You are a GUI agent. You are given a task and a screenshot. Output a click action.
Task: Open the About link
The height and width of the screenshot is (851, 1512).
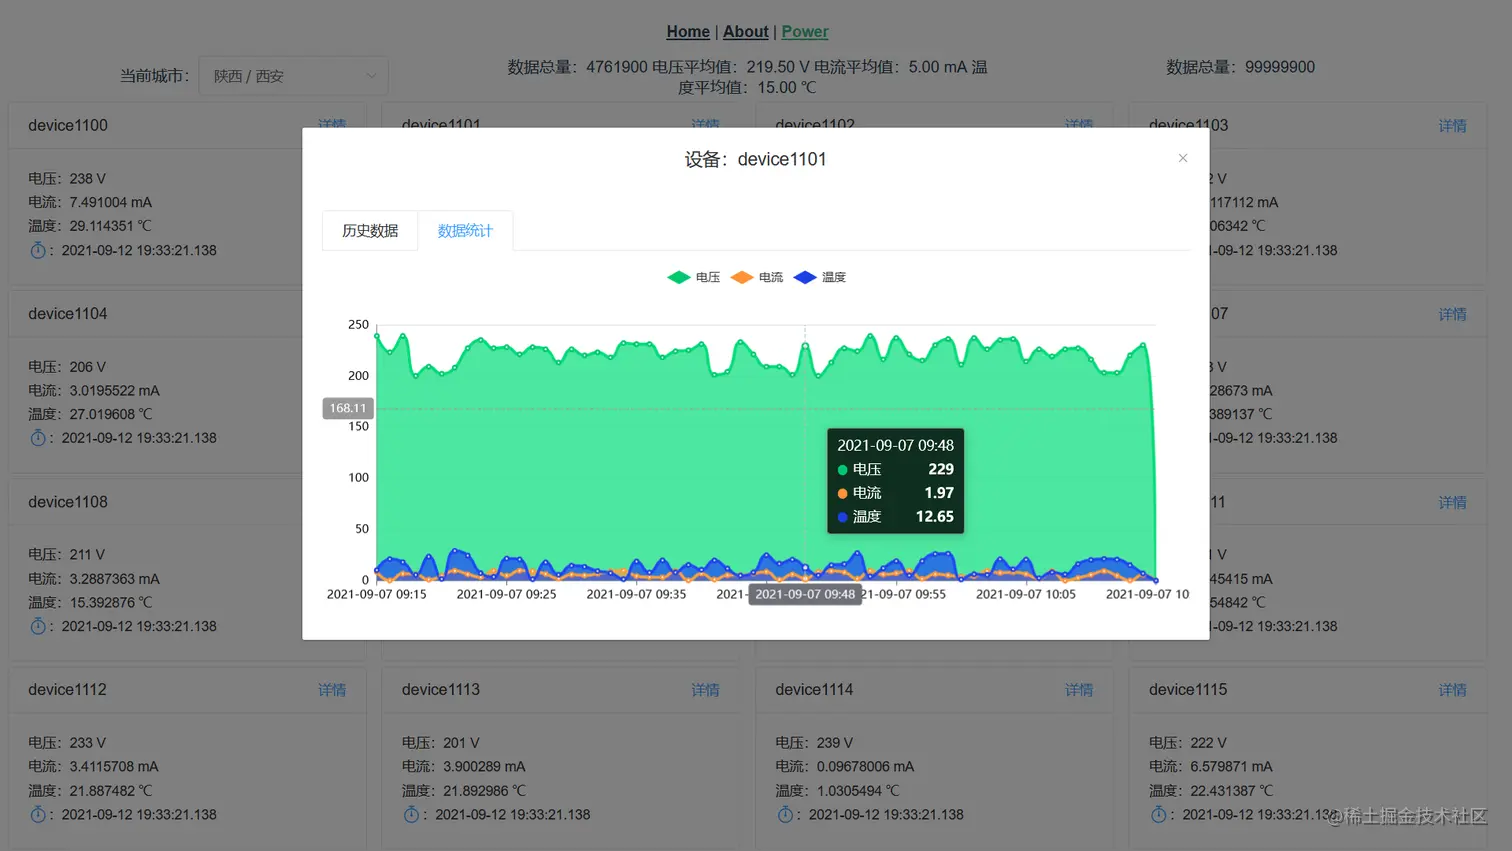746,32
